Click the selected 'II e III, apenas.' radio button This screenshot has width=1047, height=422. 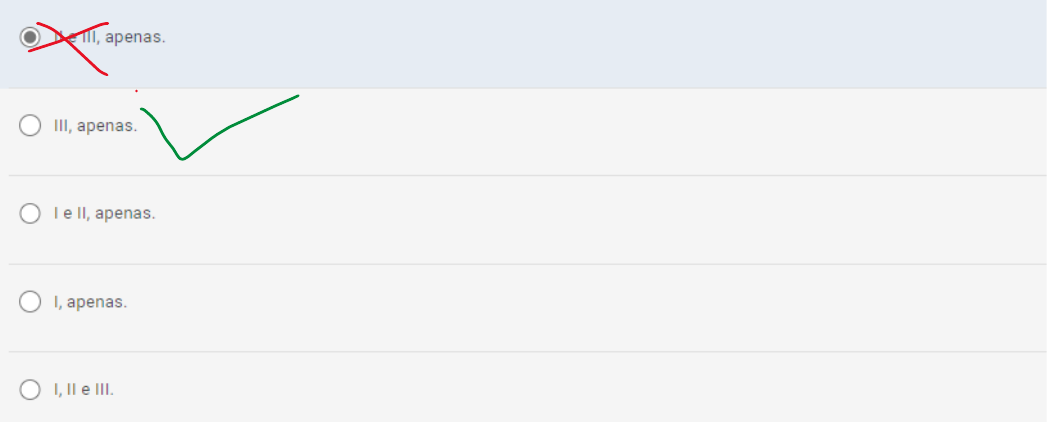click(30, 38)
